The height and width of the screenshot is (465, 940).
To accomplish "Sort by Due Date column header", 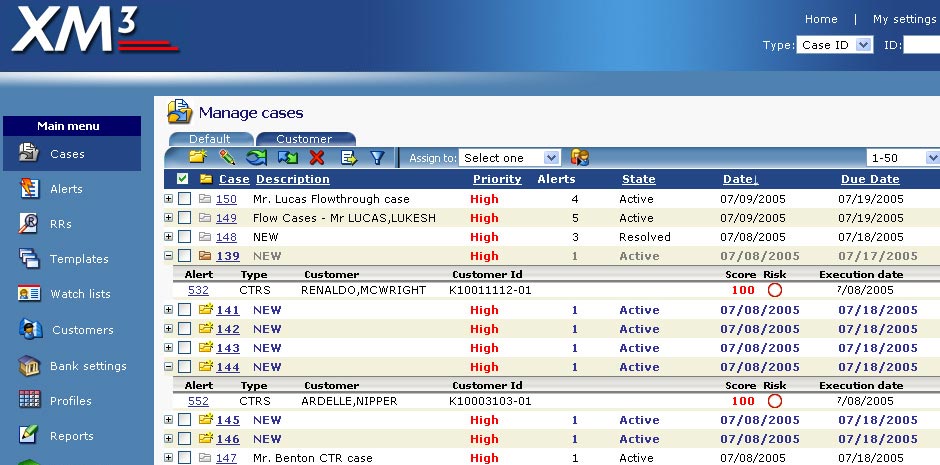I will tap(870, 179).
